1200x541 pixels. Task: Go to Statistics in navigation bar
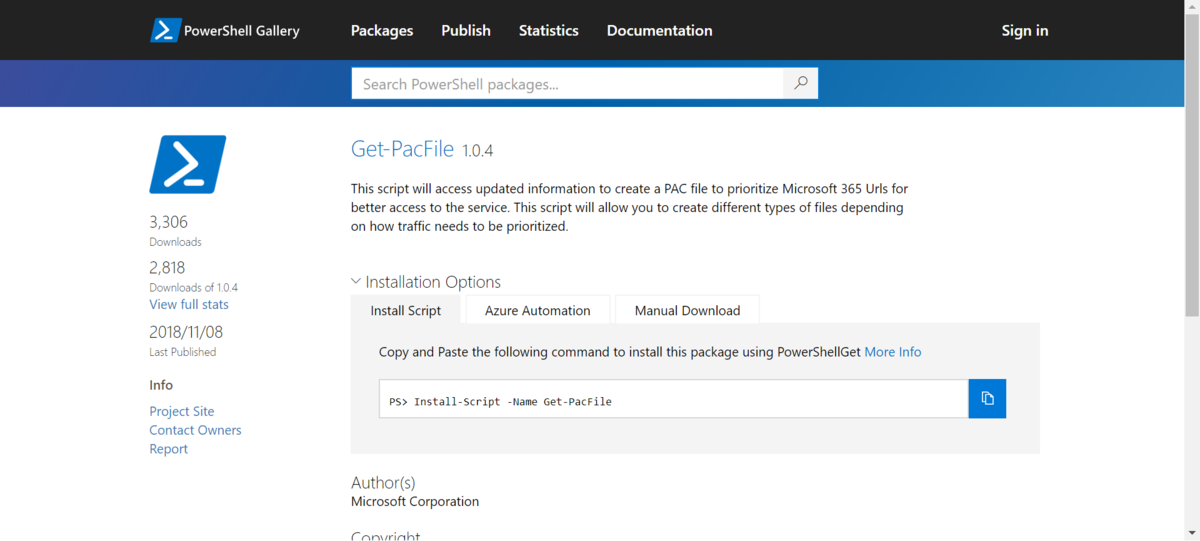pos(548,30)
